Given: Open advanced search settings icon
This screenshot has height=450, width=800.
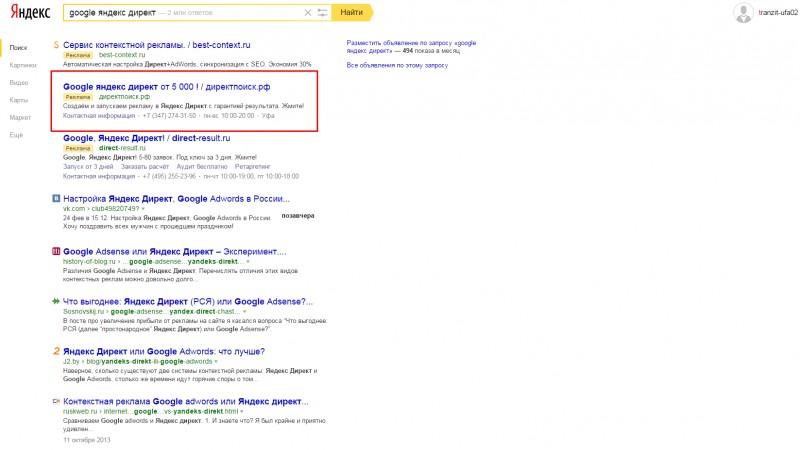Looking at the screenshot, I should pos(322,13).
